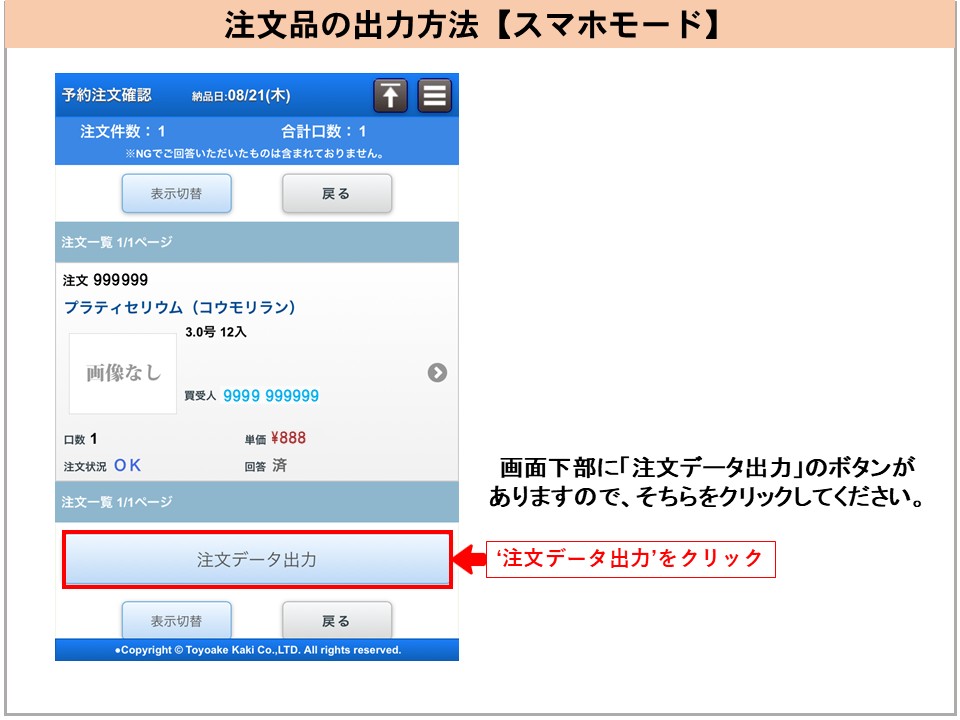This screenshot has width=960, height=720.
Task: Click 戻る button below the order summary
Action: [x=336, y=194]
